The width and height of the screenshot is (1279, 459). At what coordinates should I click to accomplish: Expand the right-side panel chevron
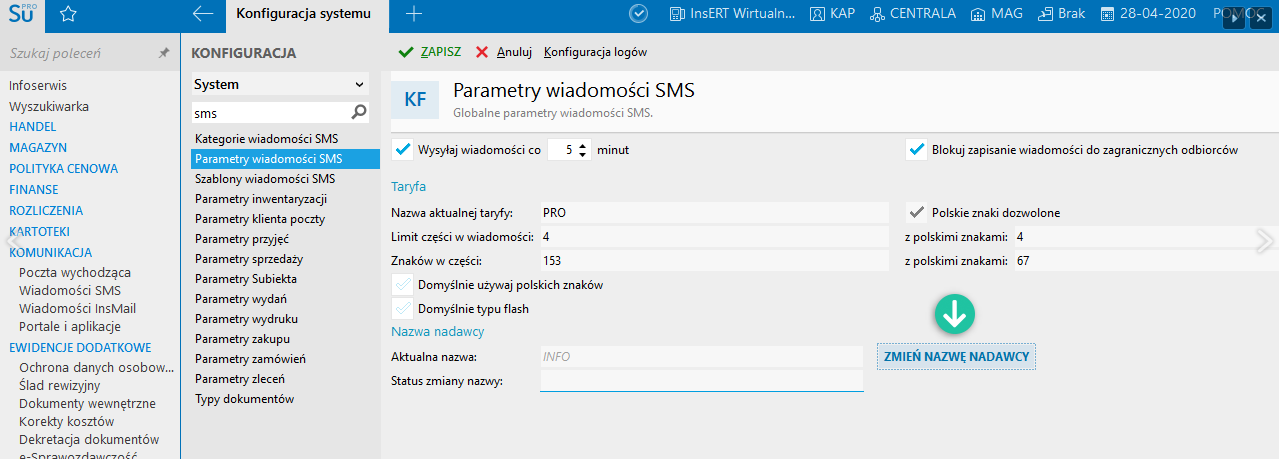[x=1265, y=240]
